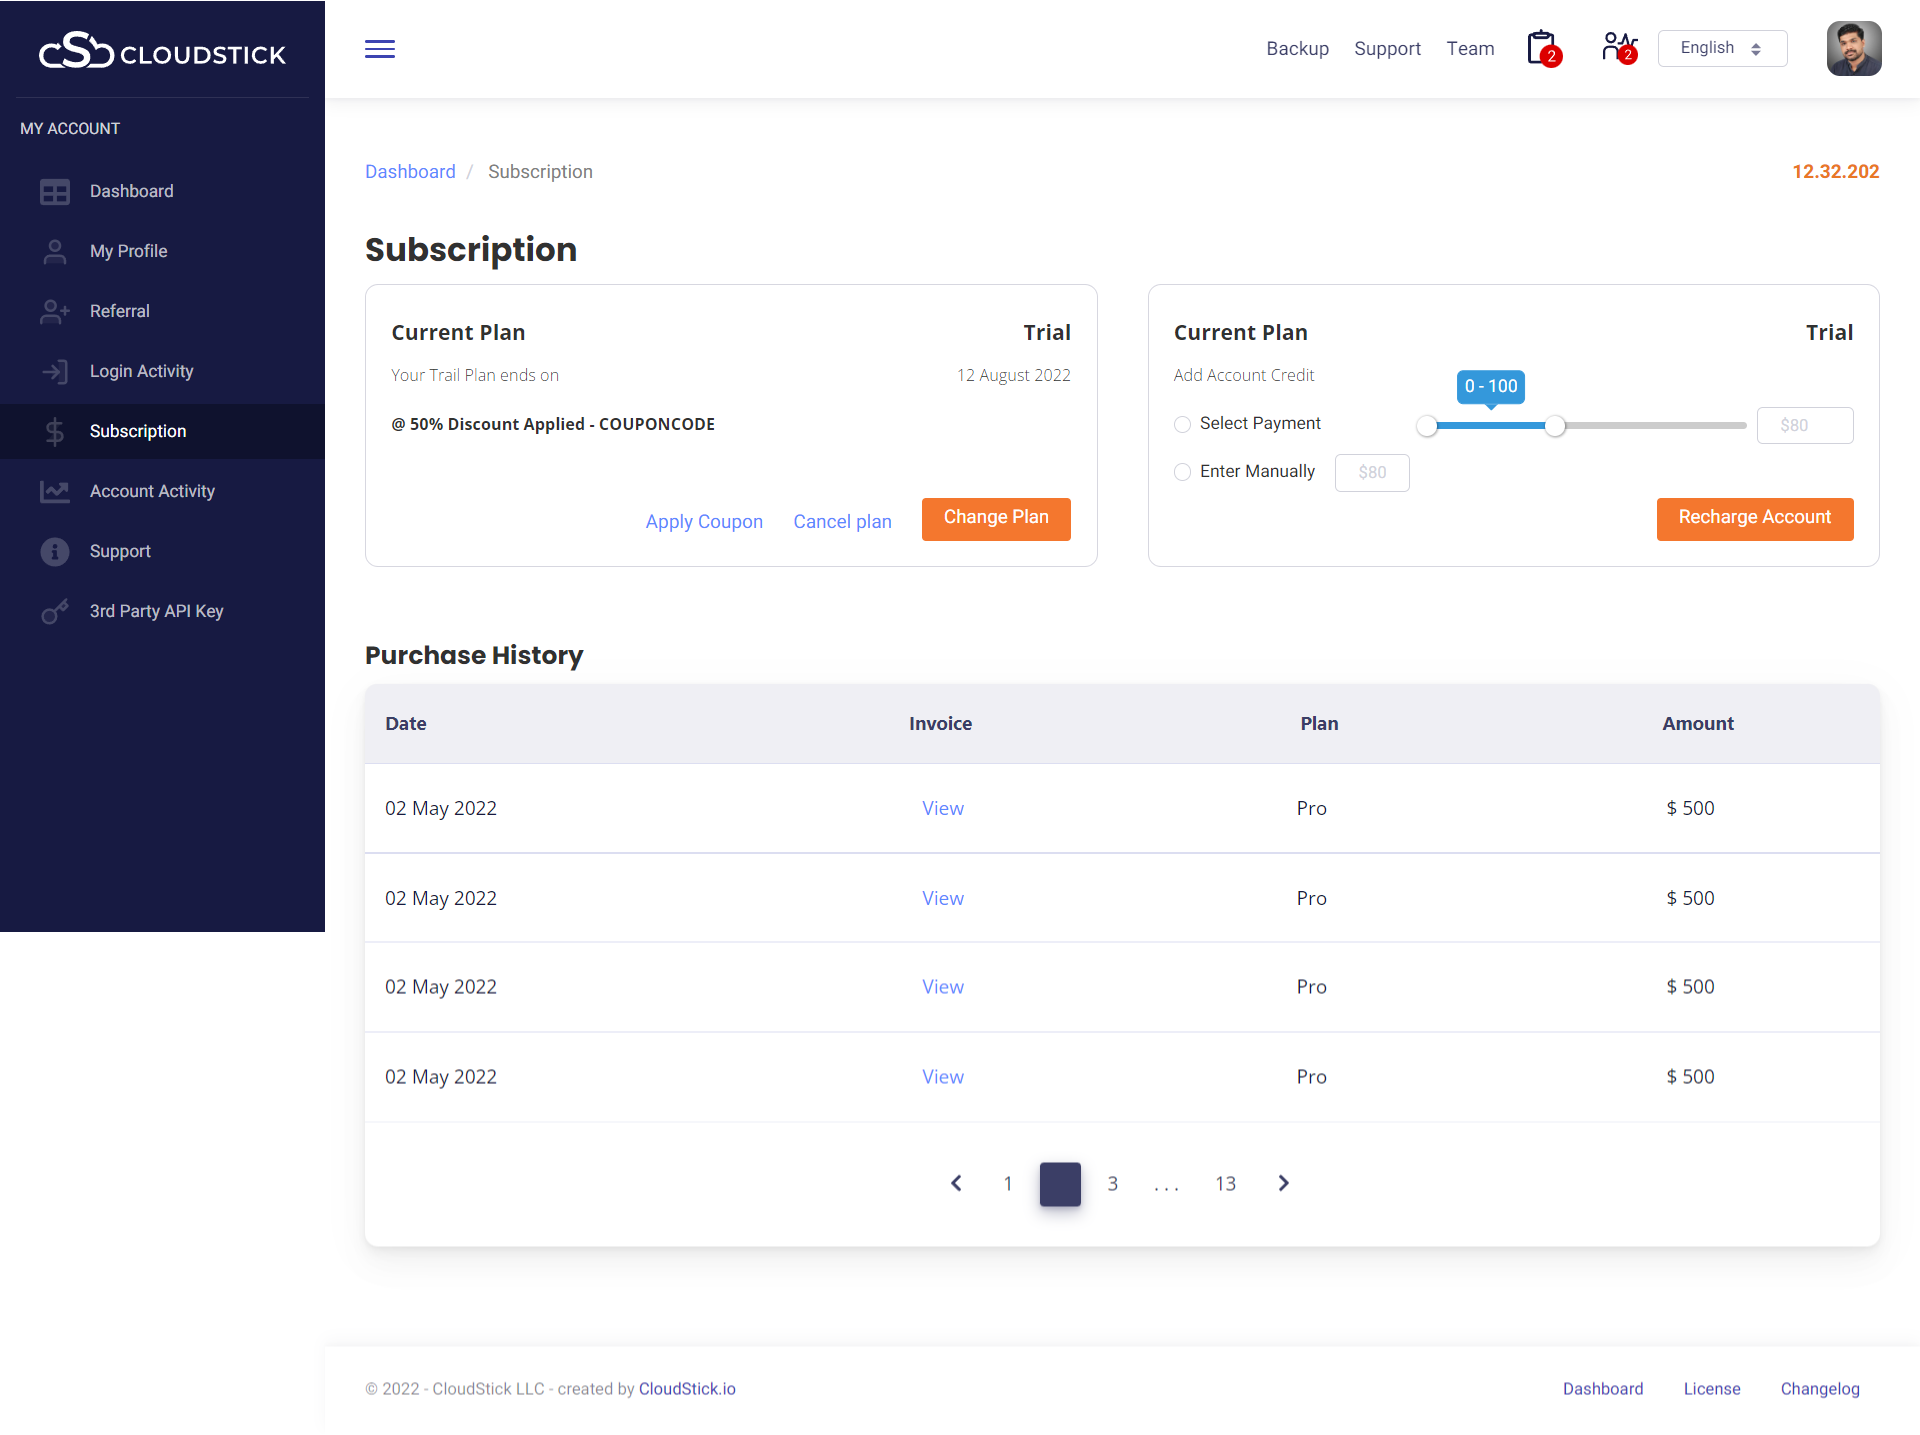The width and height of the screenshot is (1920, 1435).
Task: Select the Select Payment radio option
Action: pyautogui.click(x=1182, y=424)
